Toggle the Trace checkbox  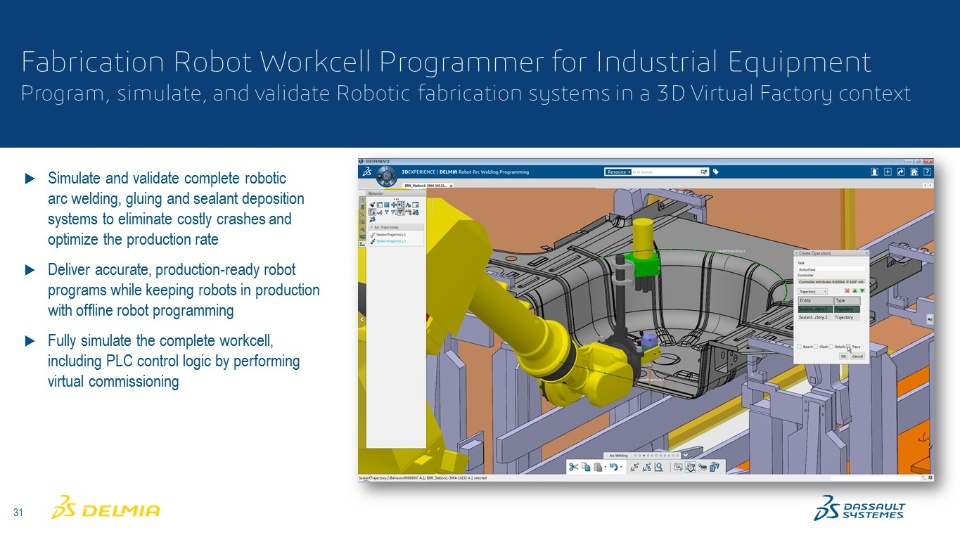tap(848, 347)
